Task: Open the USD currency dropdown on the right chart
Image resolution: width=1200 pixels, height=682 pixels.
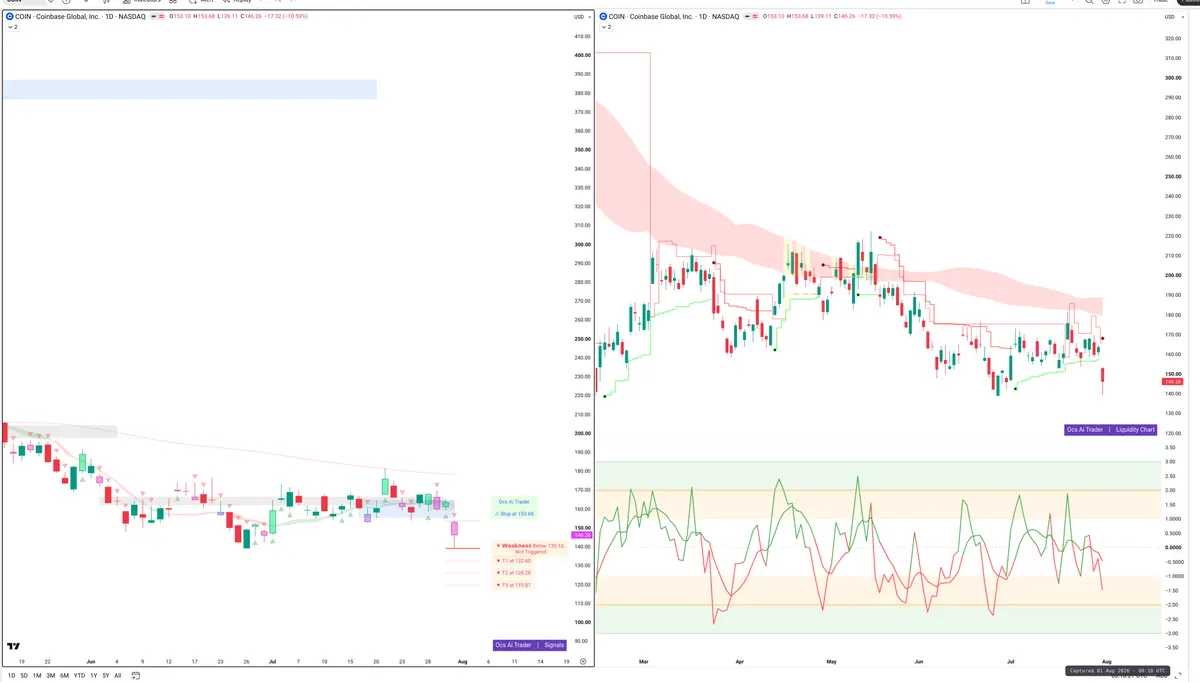Action: [x=1173, y=17]
